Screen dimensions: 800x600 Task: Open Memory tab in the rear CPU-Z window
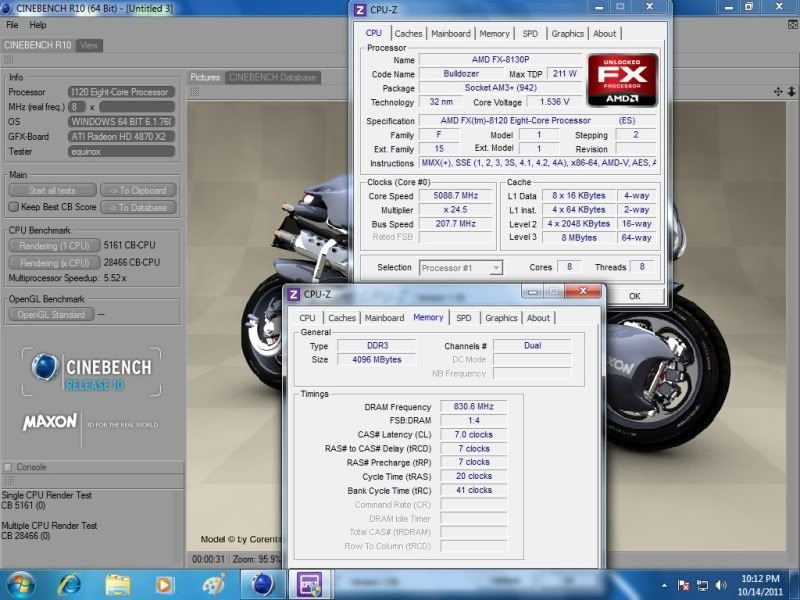point(494,34)
